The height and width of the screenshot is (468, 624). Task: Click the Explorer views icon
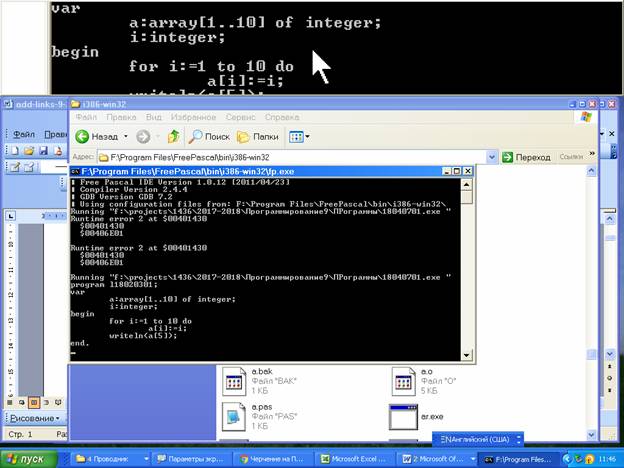pyautogui.click(x=296, y=137)
